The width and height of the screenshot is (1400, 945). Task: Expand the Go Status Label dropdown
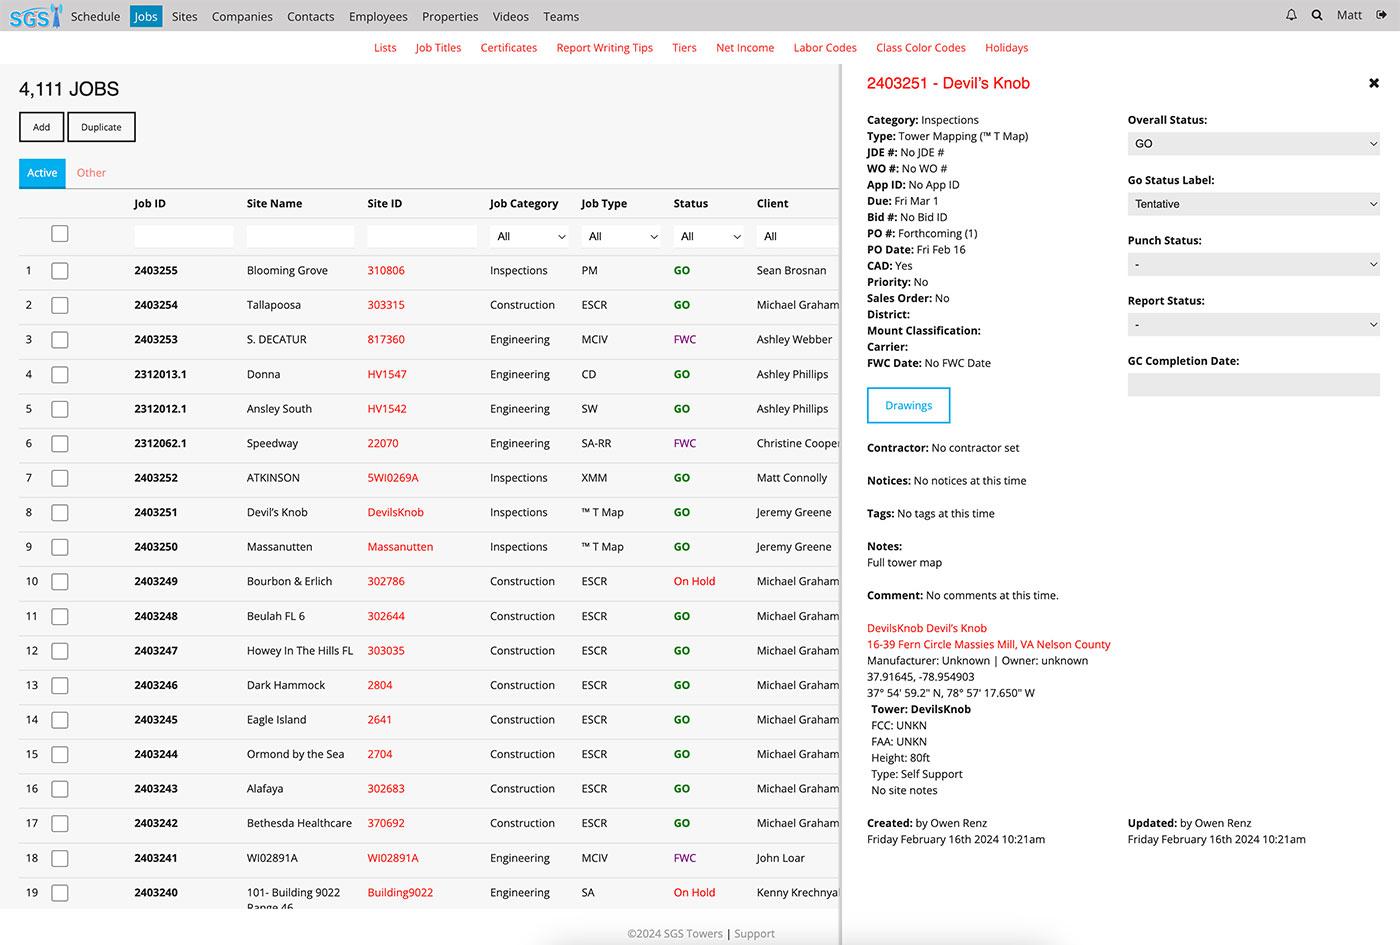[x=1253, y=204]
